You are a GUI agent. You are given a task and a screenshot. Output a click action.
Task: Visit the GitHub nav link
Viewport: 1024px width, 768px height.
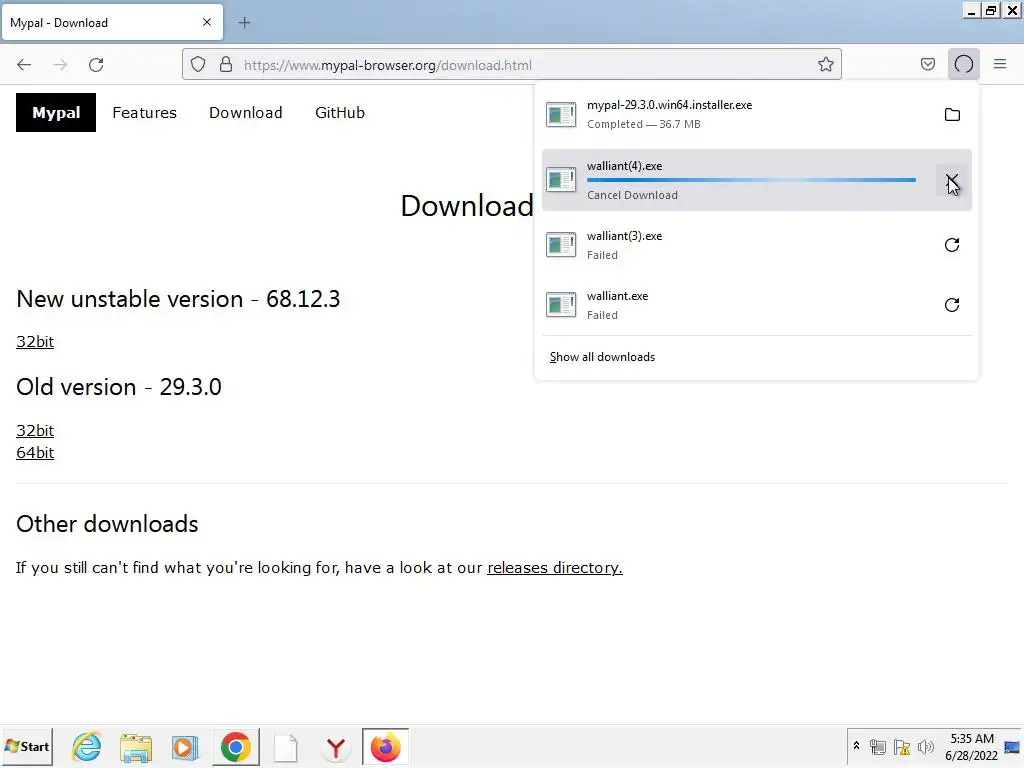tap(340, 112)
